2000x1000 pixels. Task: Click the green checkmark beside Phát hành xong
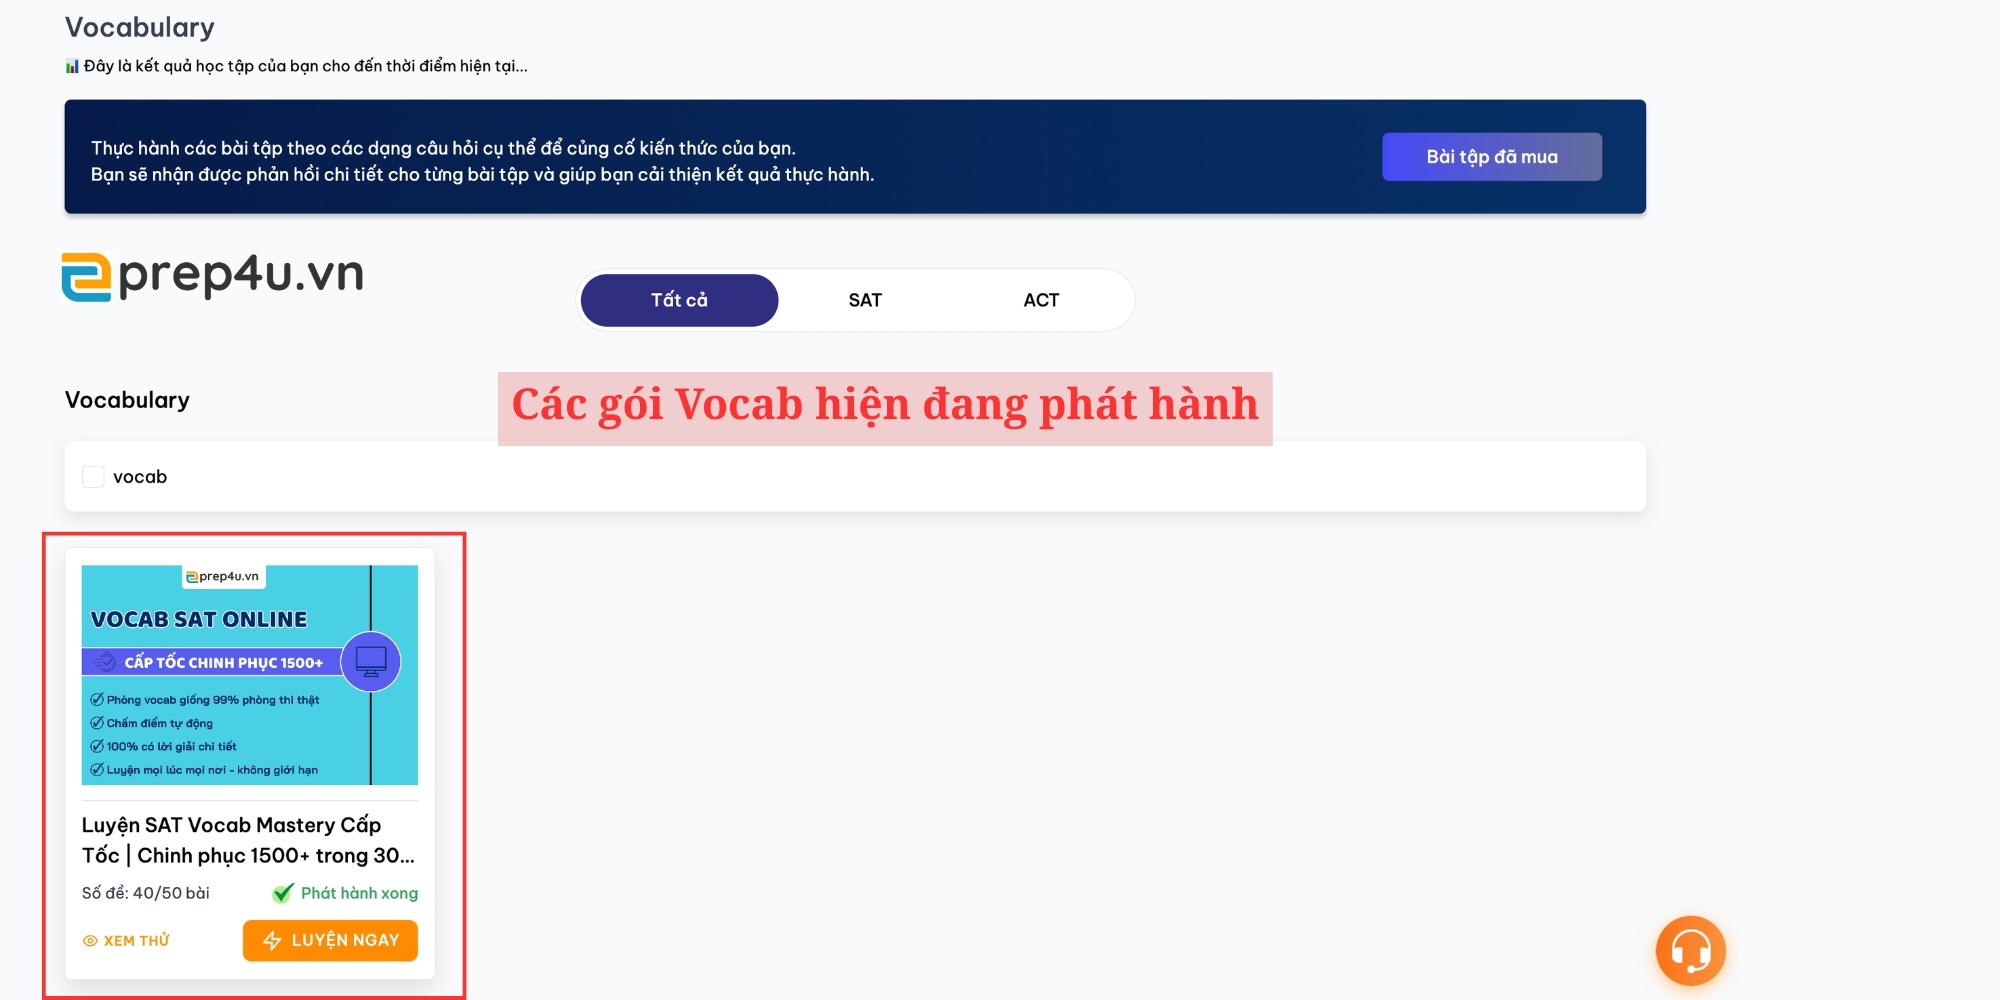[x=284, y=893]
